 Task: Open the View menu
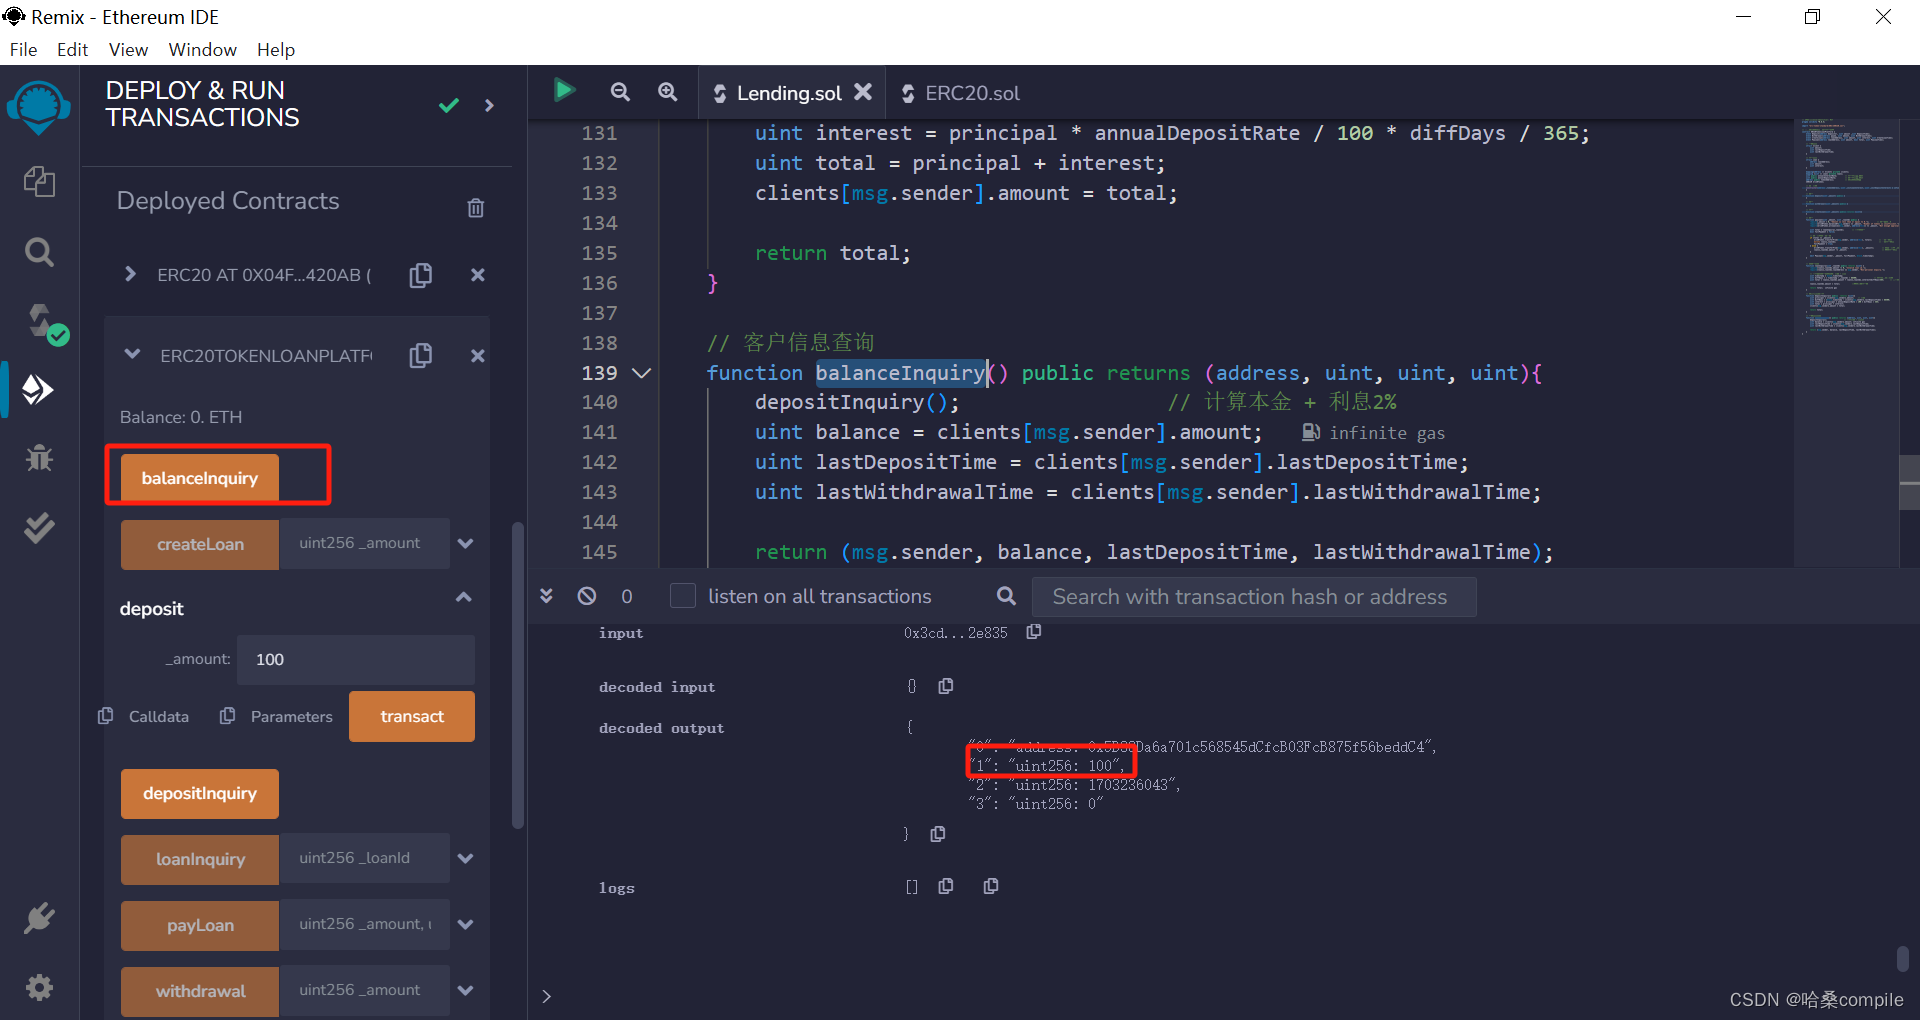tap(128, 50)
